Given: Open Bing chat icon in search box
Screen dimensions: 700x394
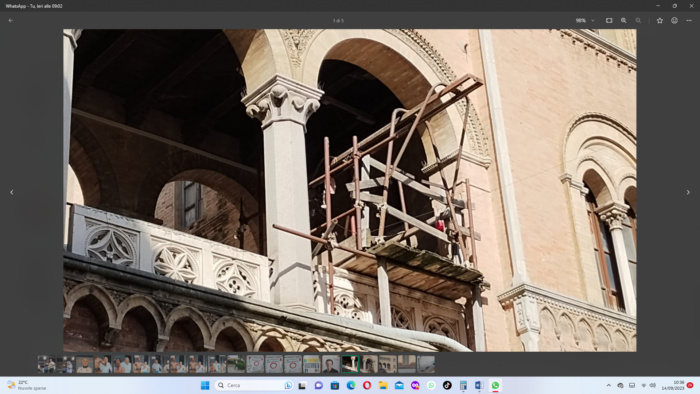Looking at the screenshot, I should pos(288,386).
